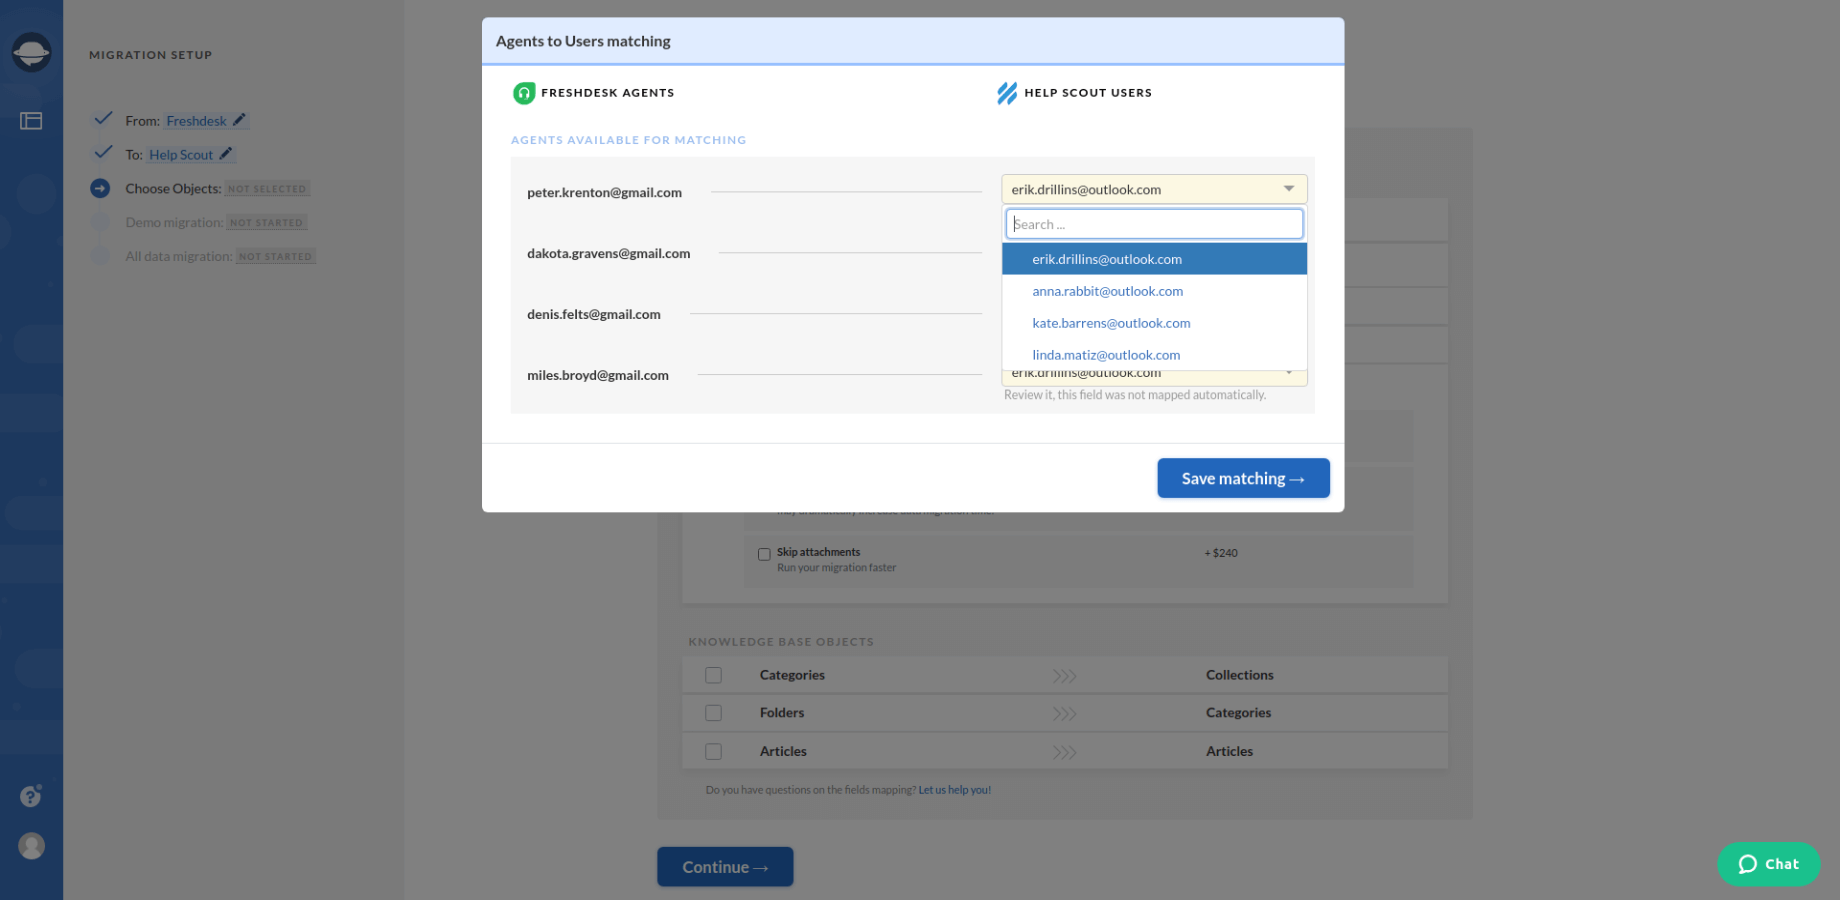Click the Let us help you link

click(954, 790)
